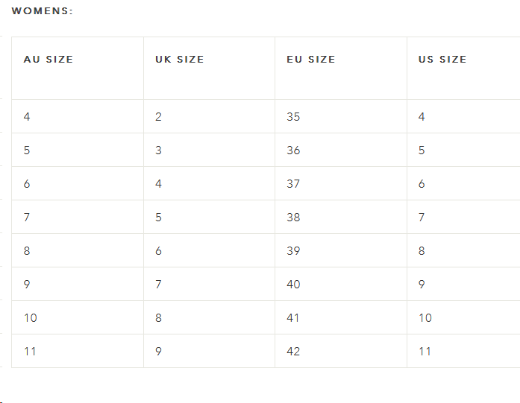Click US size 11 cell
This screenshot has width=520, height=403.
[x=463, y=351]
